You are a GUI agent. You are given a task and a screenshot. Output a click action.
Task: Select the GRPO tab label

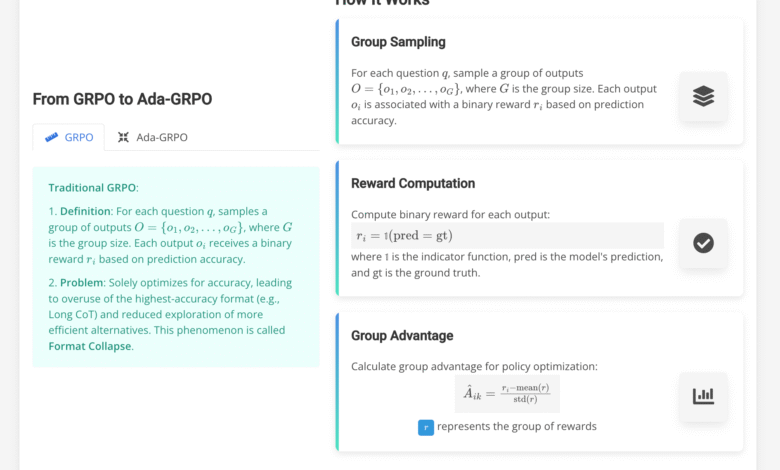(79, 137)
